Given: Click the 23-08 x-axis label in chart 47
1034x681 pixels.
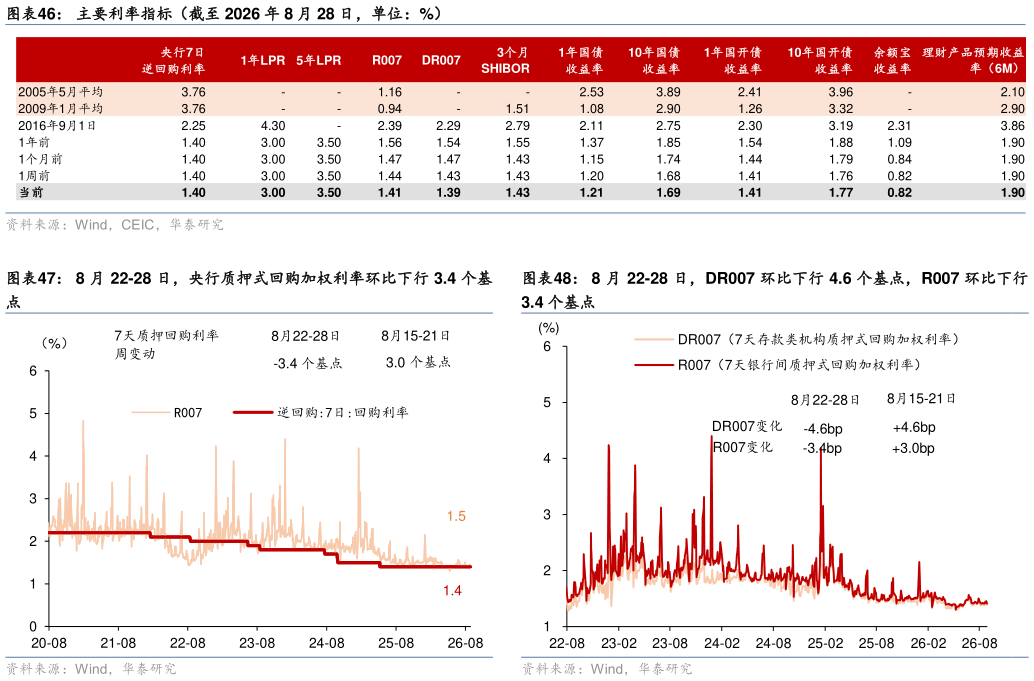Looking at the screenshot, I should coord(257,643).
